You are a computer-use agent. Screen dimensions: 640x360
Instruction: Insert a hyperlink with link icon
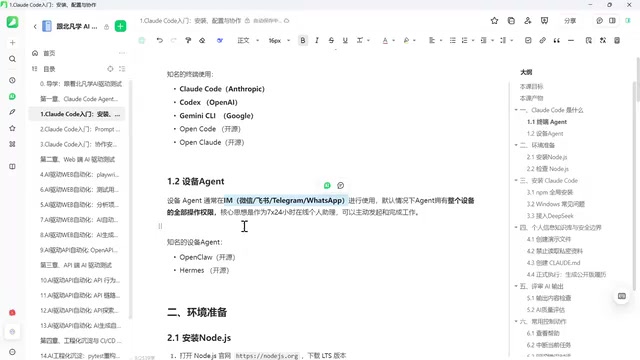542,40
